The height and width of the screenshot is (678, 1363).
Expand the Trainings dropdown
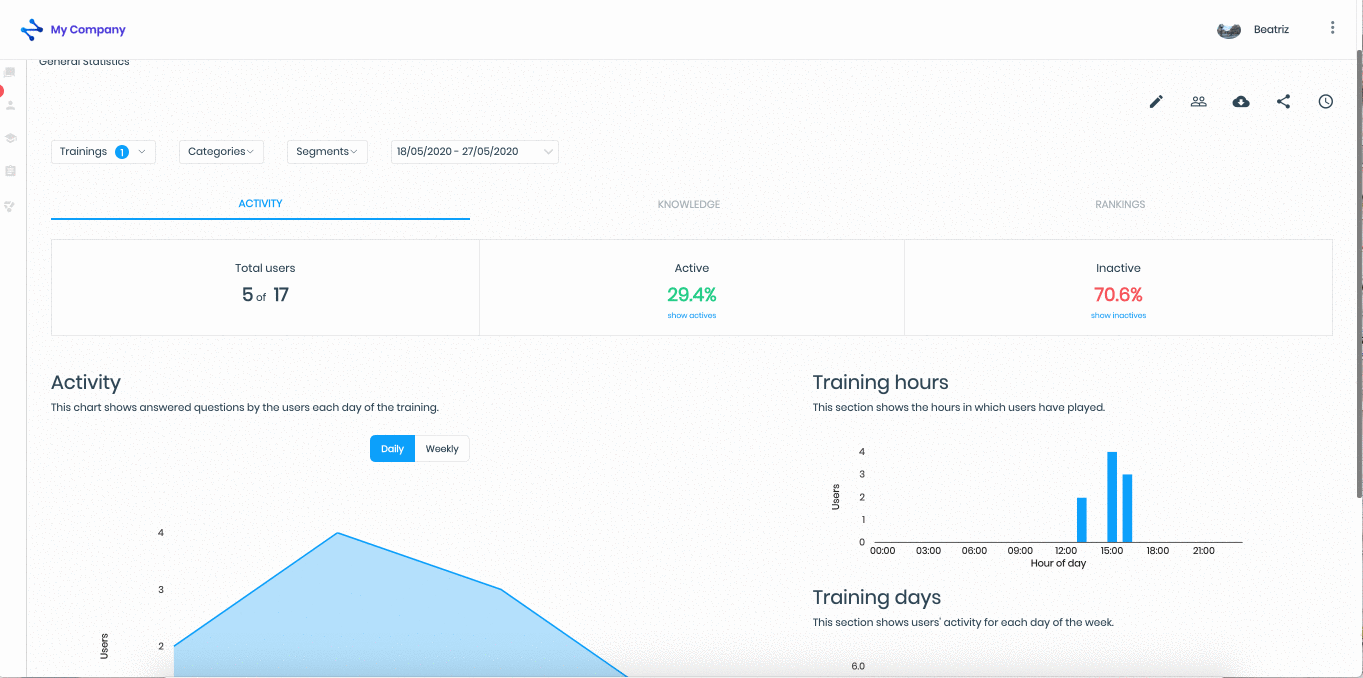point(103,152)
